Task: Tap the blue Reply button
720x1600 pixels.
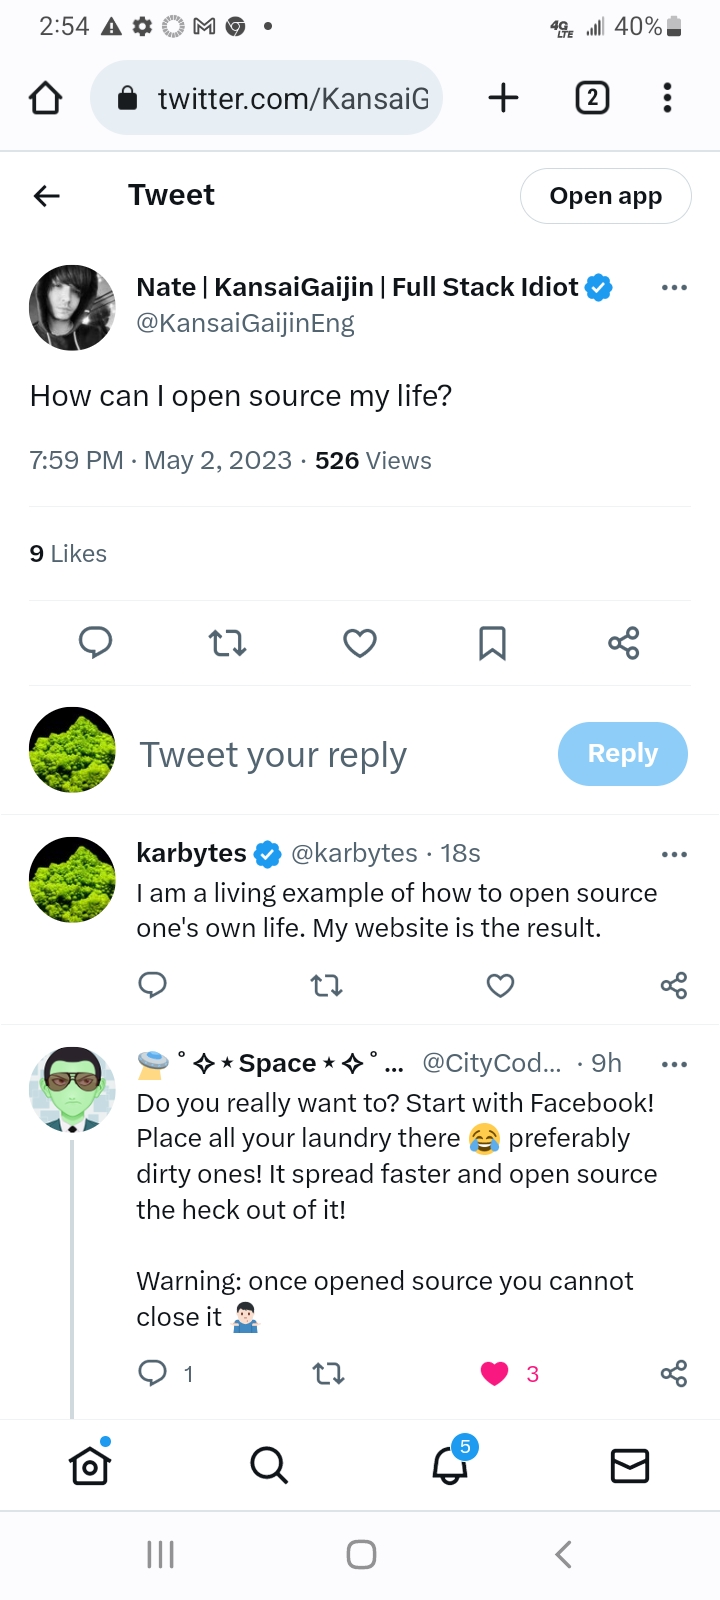Action: coord(623,753)
